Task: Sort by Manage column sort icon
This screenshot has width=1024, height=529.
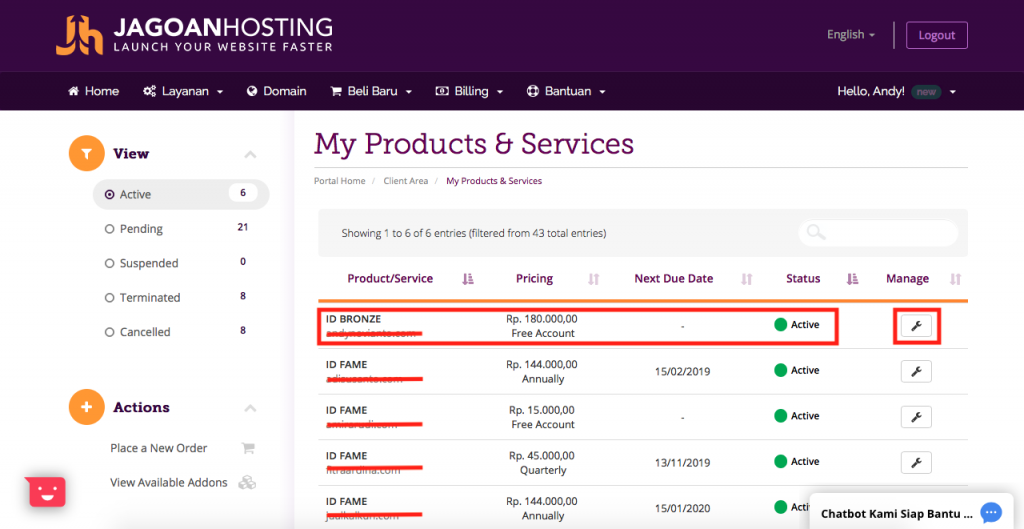Action: coord(955,279)
